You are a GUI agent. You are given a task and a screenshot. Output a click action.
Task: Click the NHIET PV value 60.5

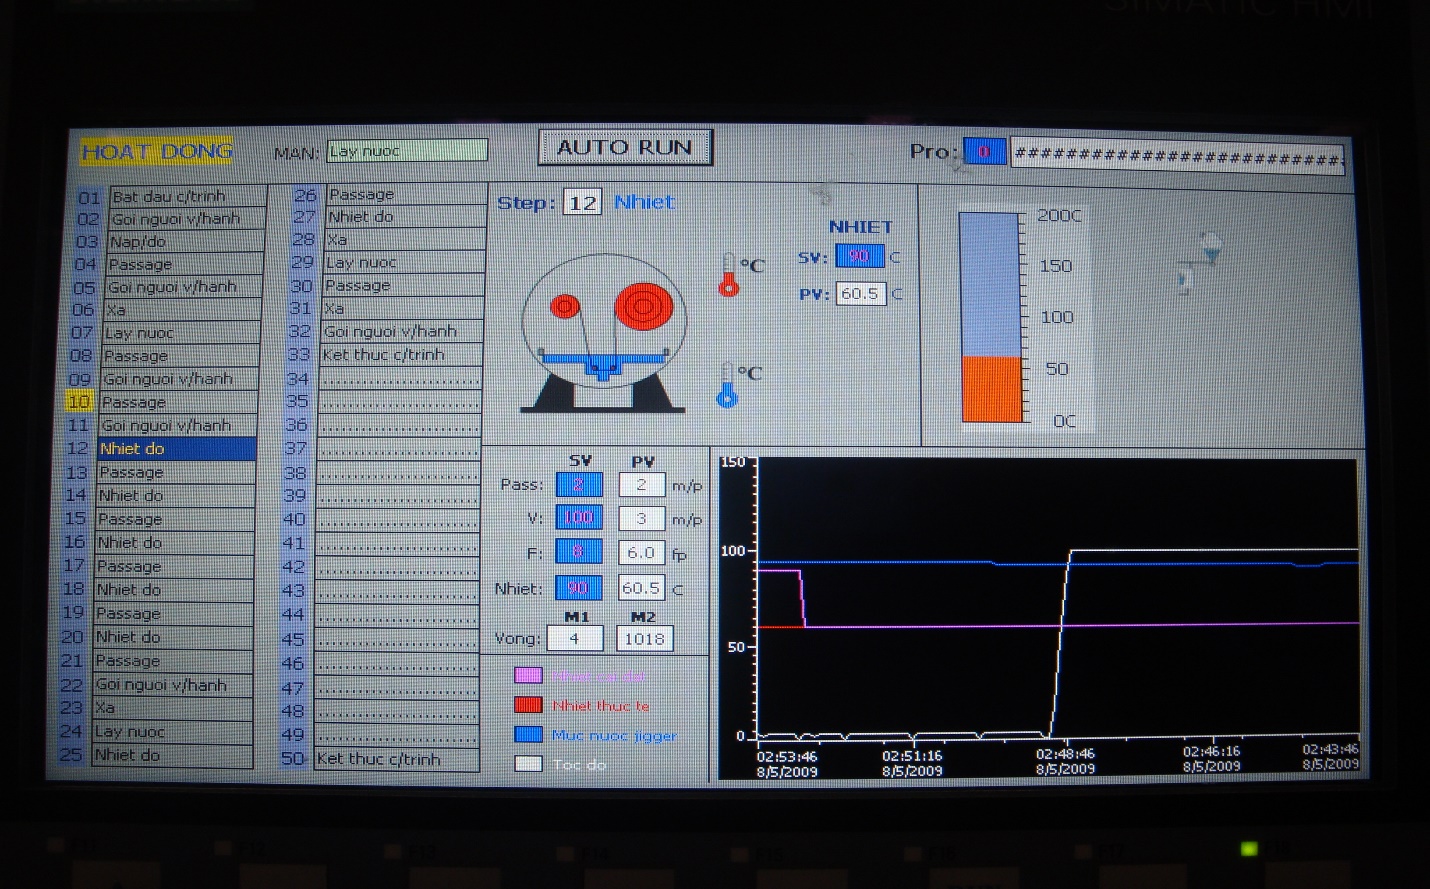tap(861, 294)
